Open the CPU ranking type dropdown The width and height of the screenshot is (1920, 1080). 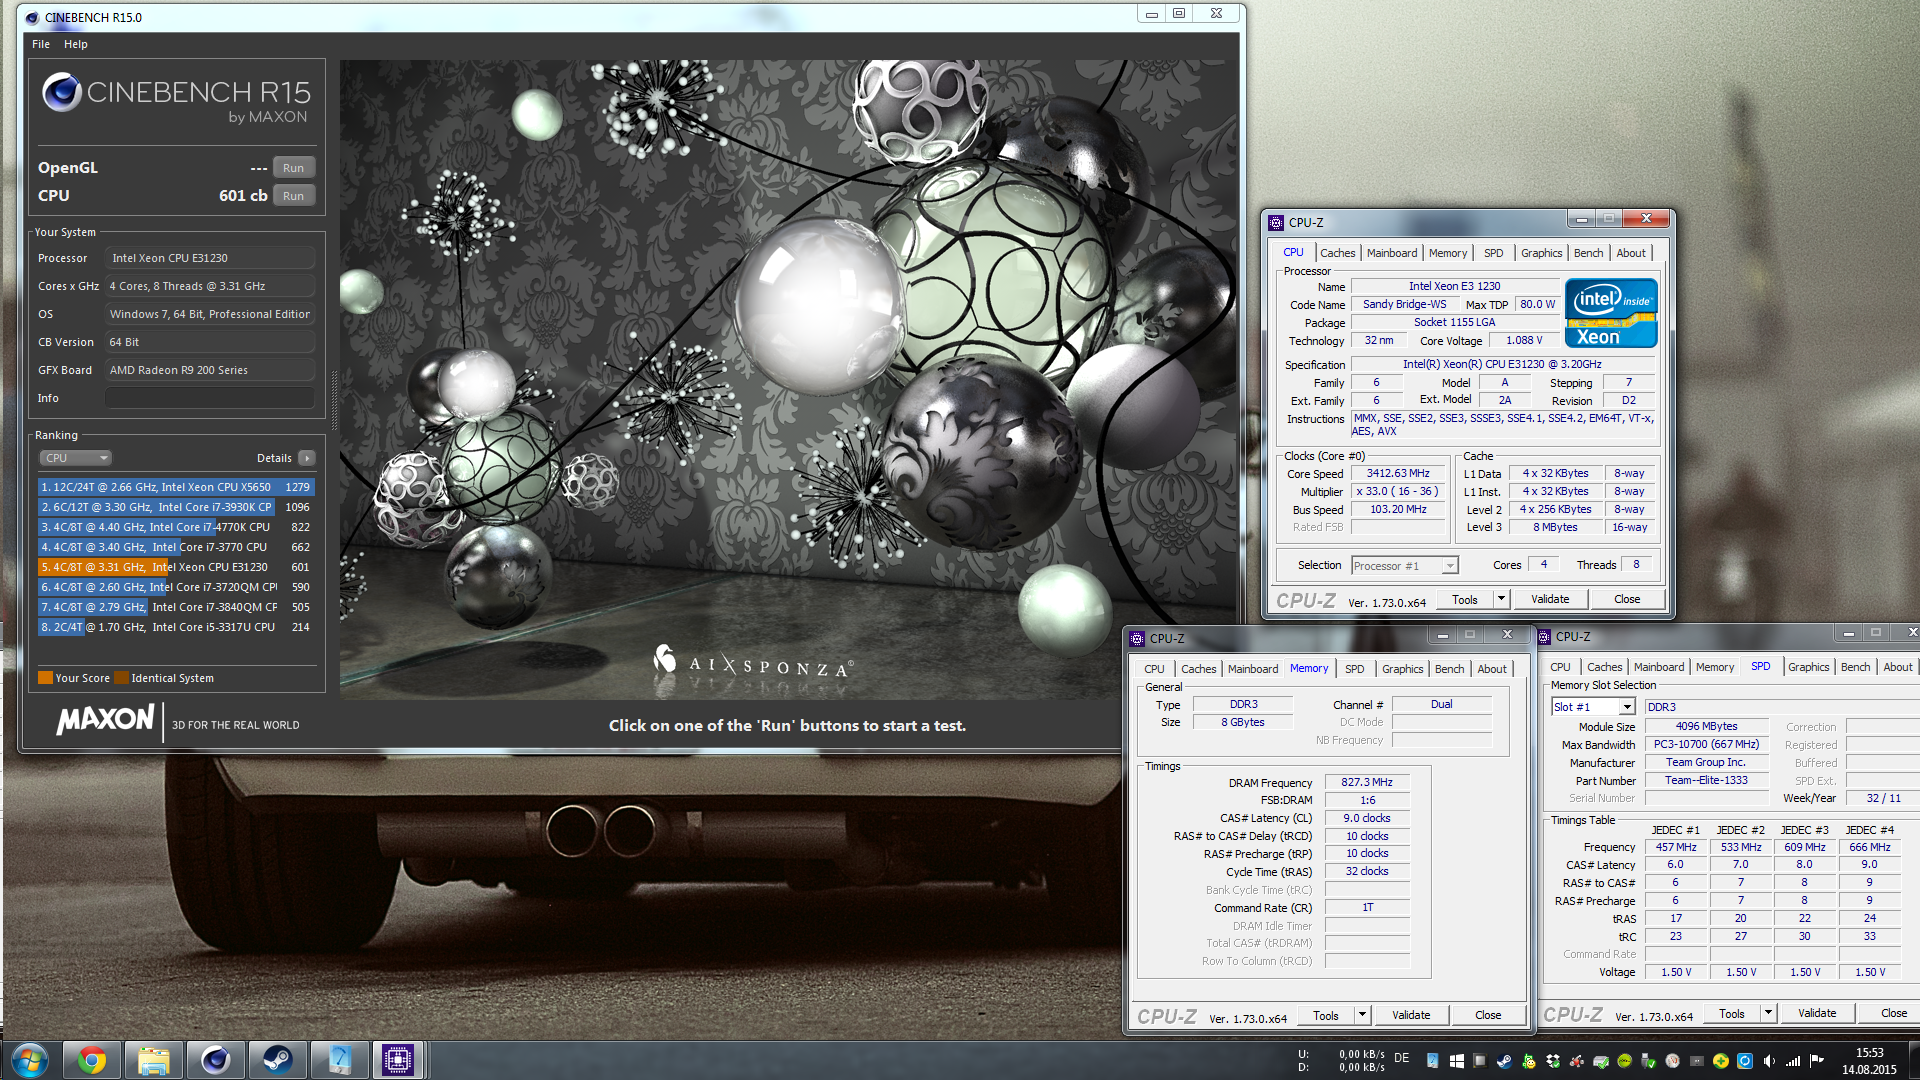pyautogui.click(x=76, y=458)
